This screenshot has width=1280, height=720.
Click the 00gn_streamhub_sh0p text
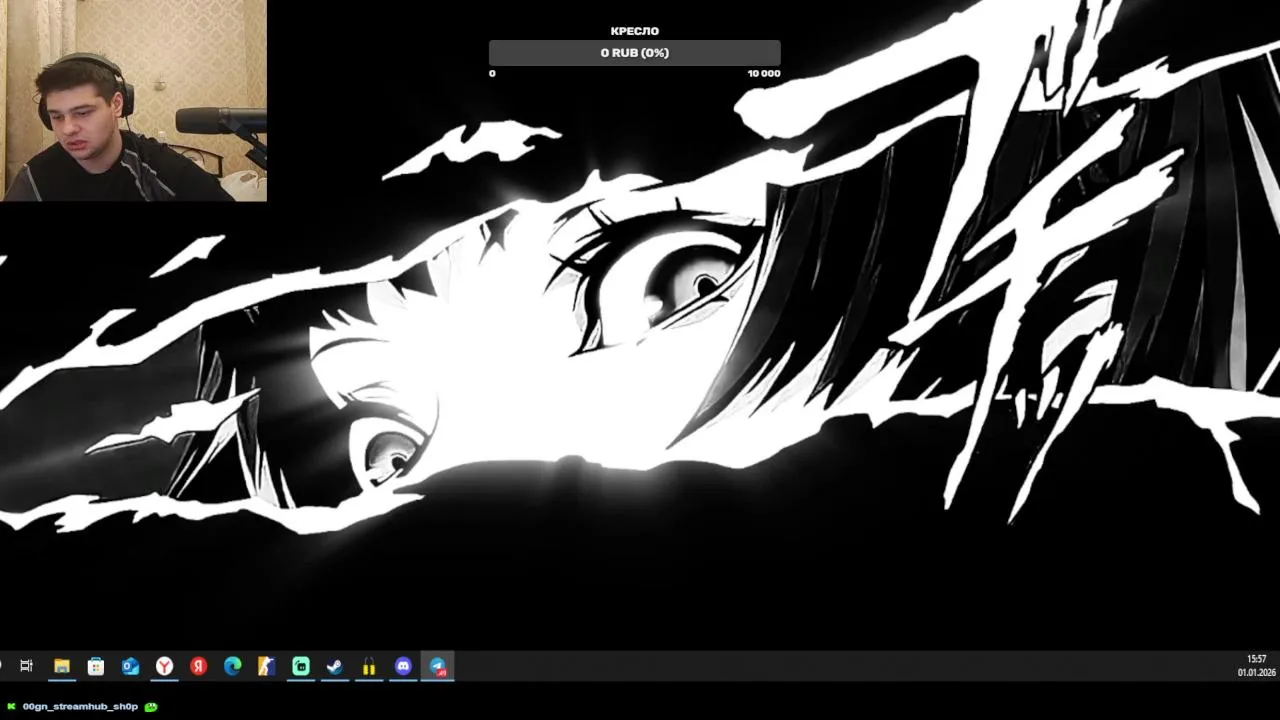[x=80, y=707]
